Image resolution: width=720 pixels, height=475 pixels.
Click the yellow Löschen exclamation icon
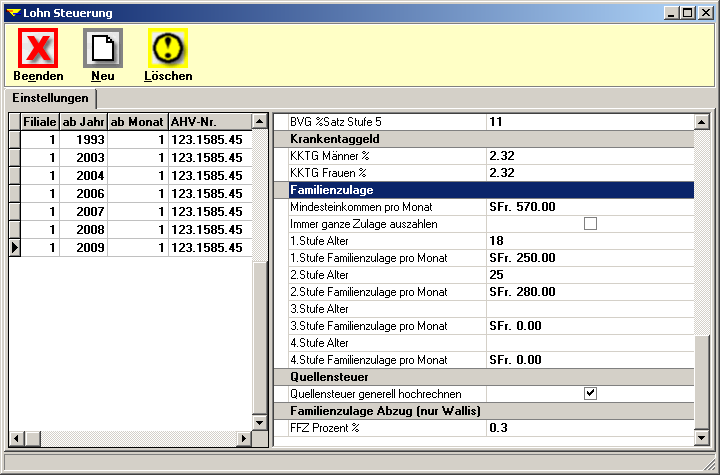pyautogui.click(x=168, y=48)
